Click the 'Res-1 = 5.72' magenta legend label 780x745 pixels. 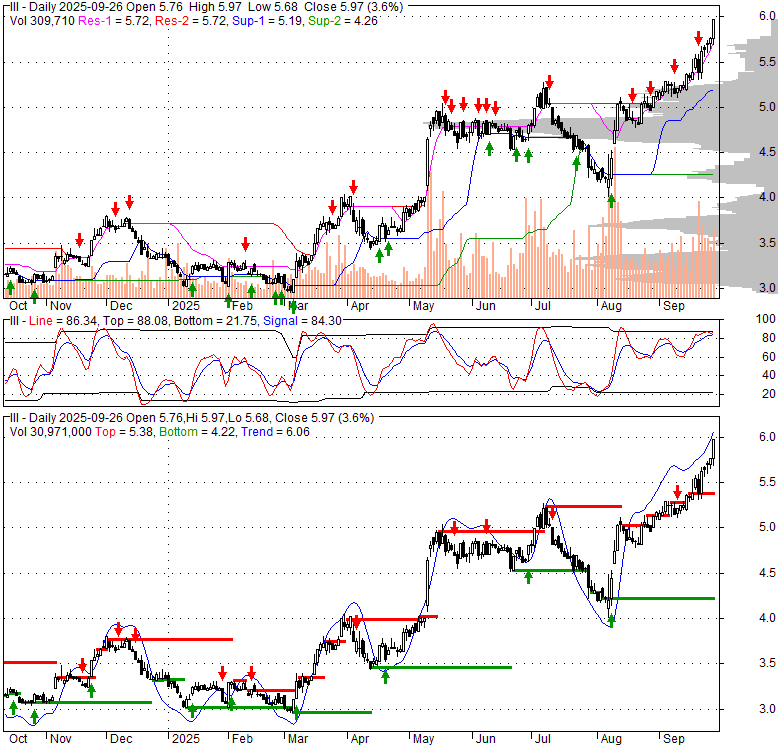[x=114, y=21]
